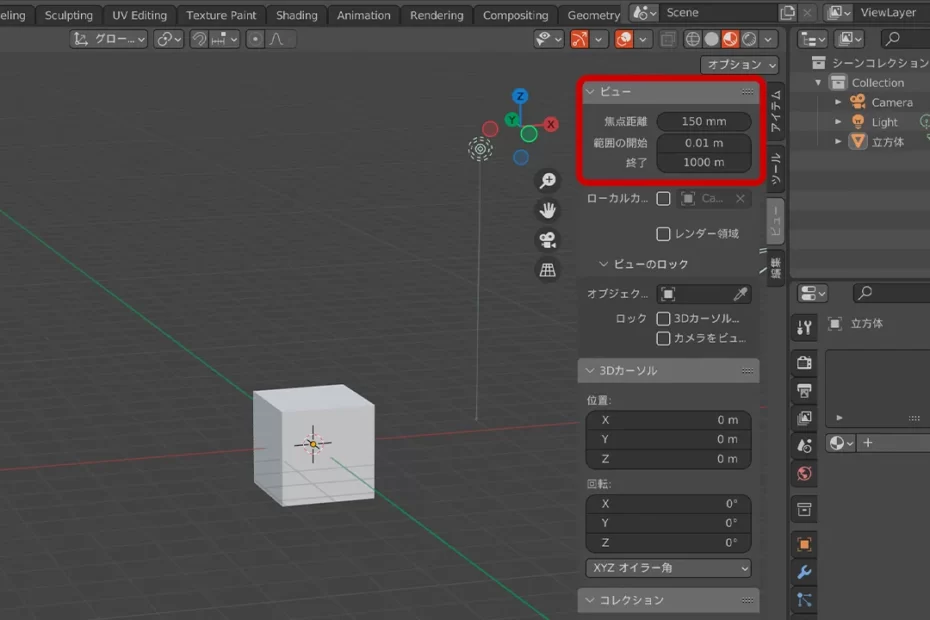Click the hand pan view icon
This screenshot has width=930, height=620.
pyautogui.click(x=548, y=210)
